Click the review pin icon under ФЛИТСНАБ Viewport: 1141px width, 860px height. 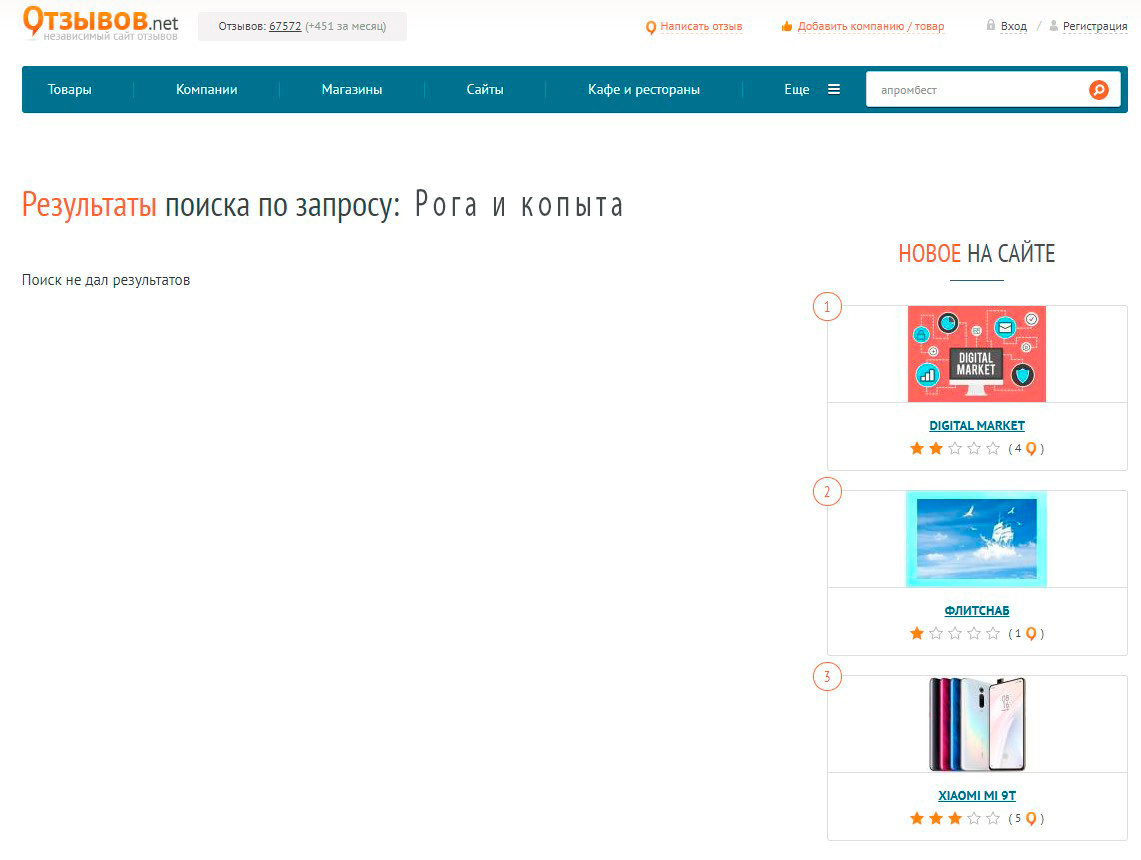click(1030, 634)
